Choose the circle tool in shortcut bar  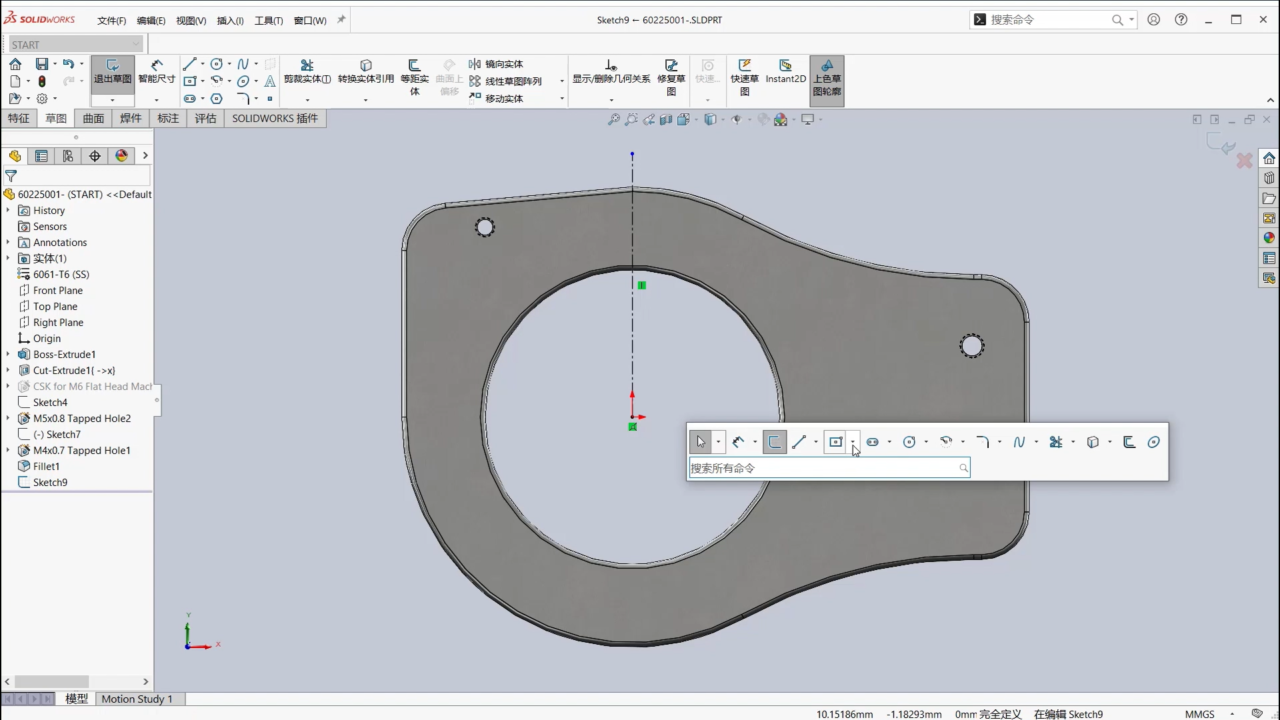tap(909, 442)
